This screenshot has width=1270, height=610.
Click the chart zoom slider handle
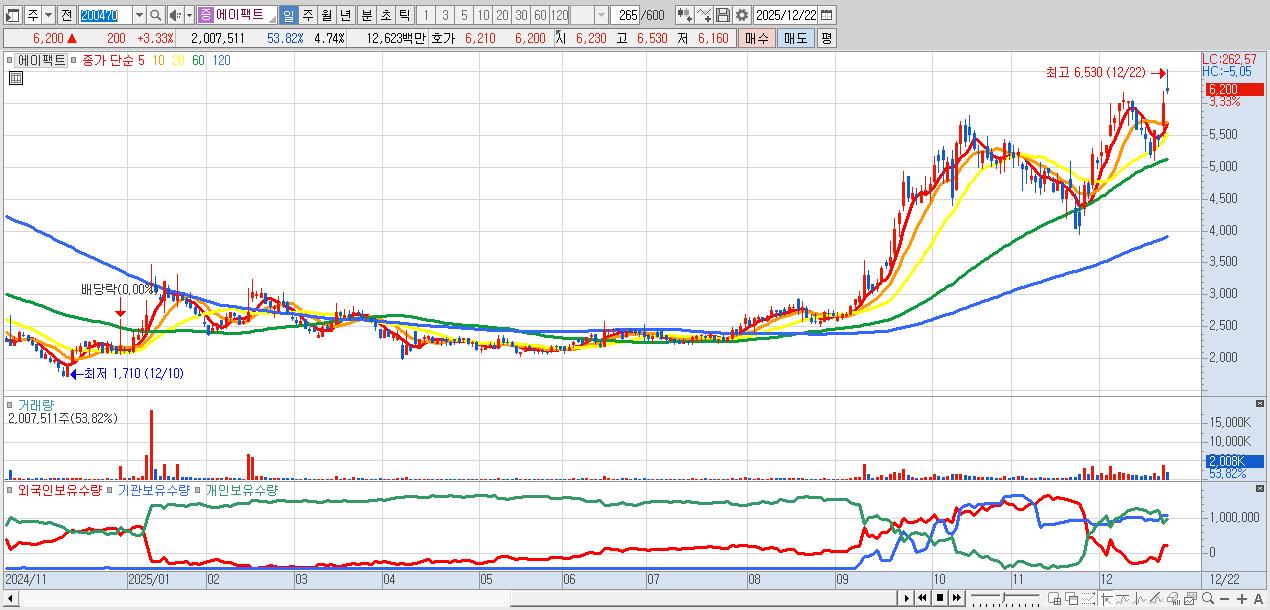pyautogui.click(x=1003, y=597)
